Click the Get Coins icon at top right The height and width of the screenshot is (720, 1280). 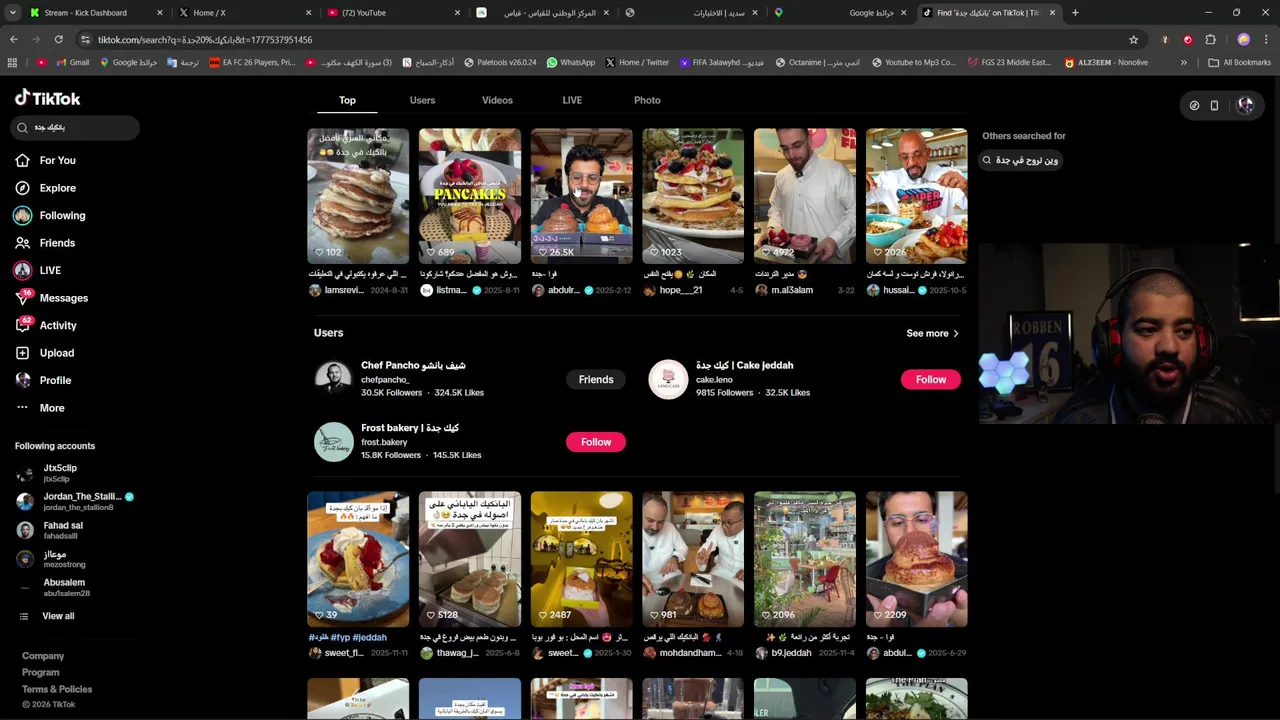point(1194,105)
